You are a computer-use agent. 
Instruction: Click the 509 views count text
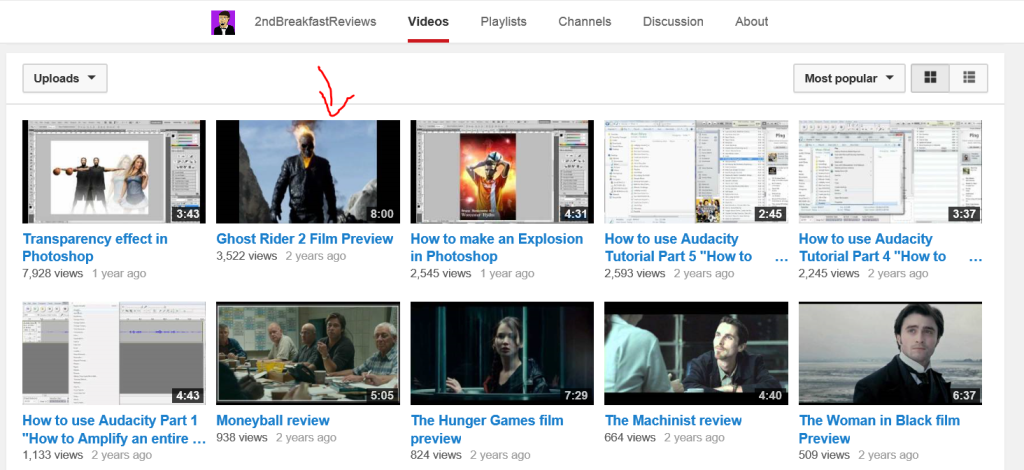coord(824,455)
